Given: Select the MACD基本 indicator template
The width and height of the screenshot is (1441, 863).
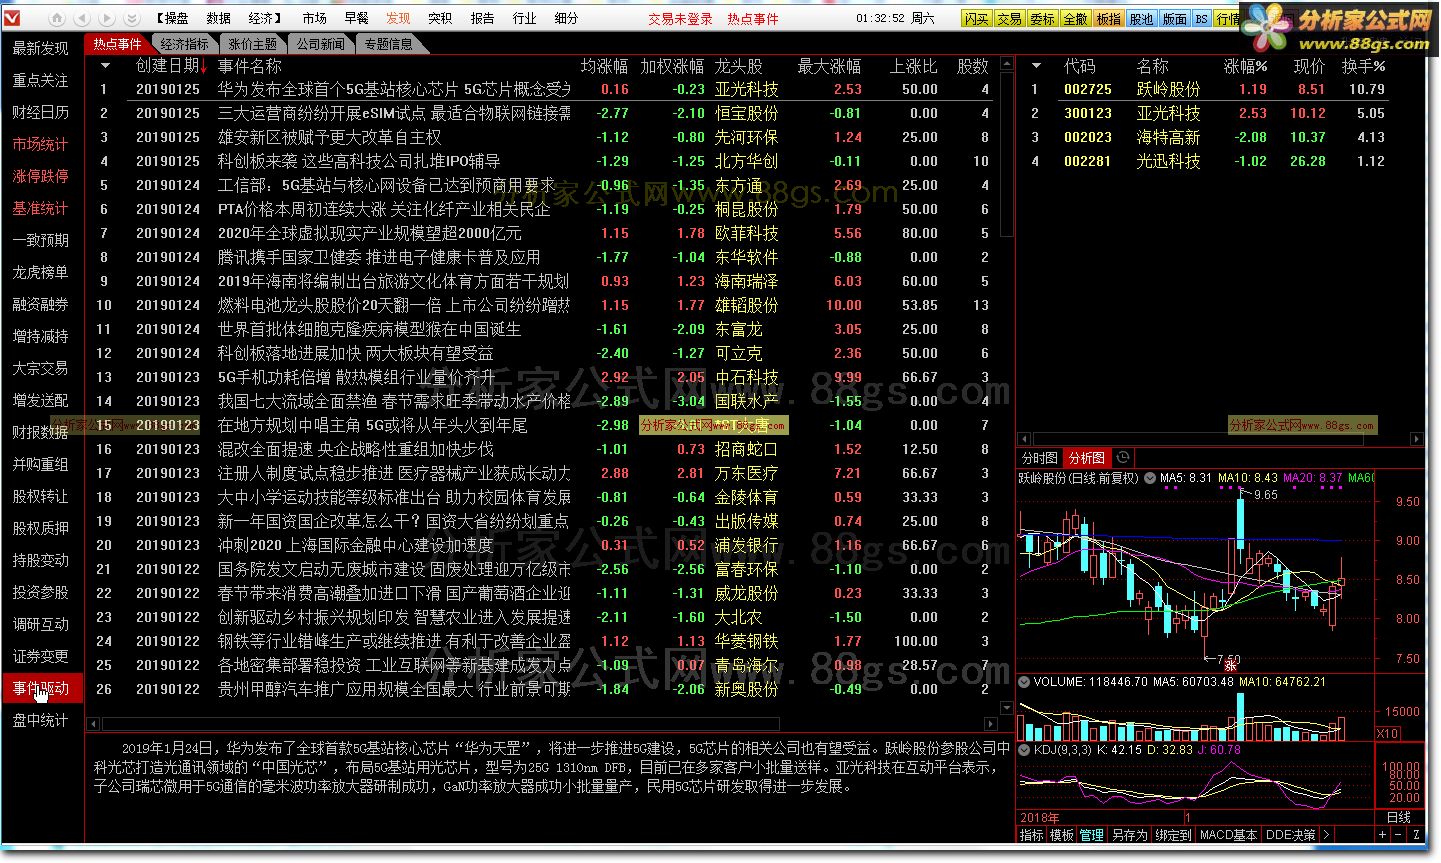Looking at the screenshot, I should point(1229,835).
